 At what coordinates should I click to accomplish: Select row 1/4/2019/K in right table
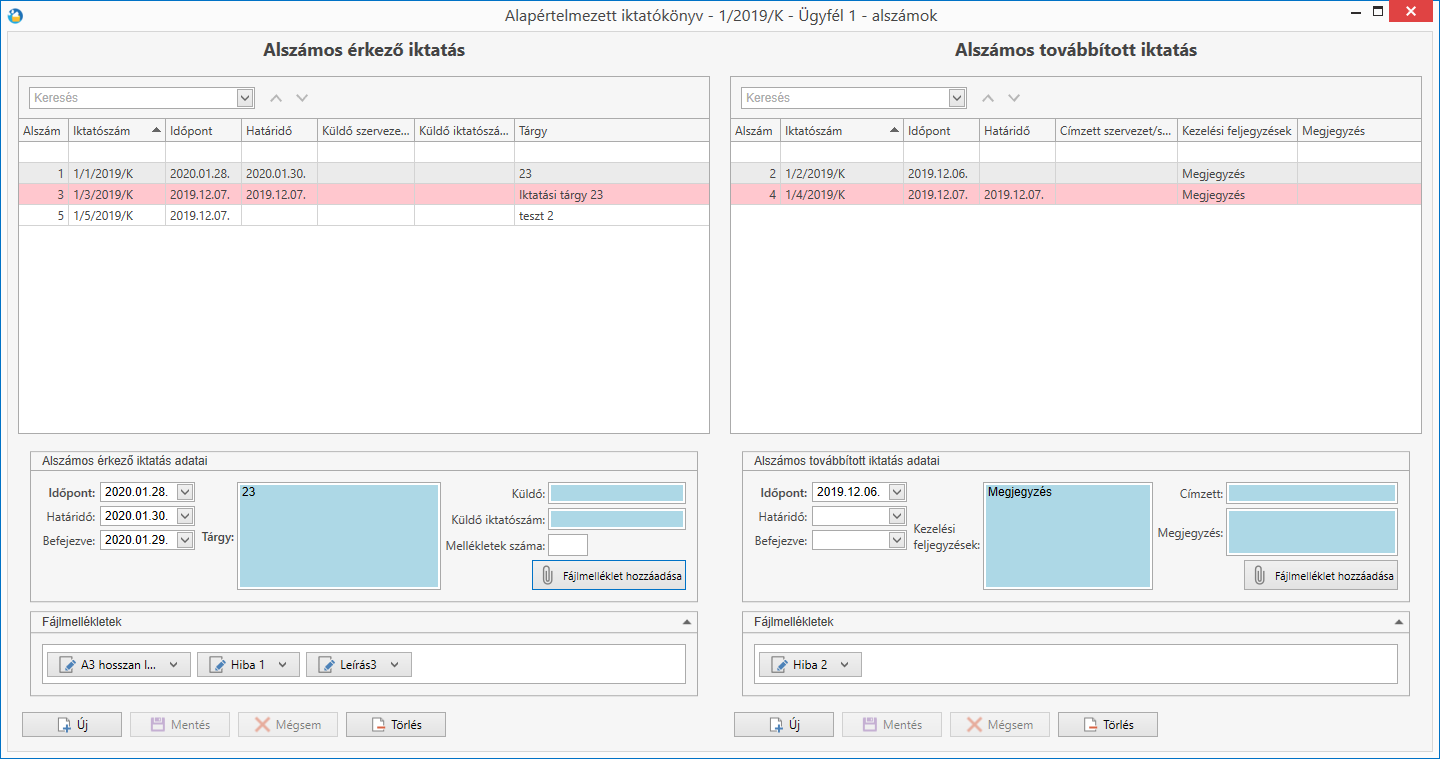click(1076, 195)
